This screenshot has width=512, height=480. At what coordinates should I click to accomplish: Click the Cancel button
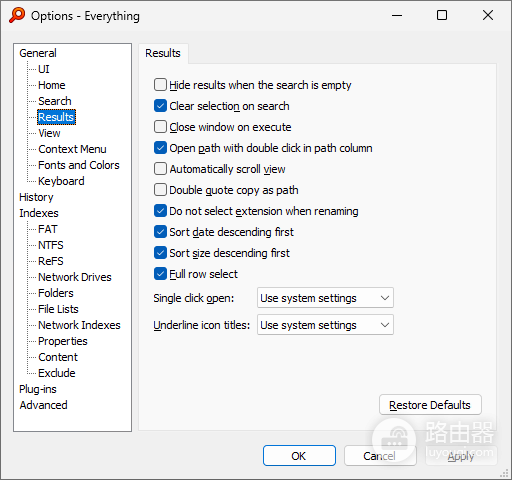click(380, 456)
